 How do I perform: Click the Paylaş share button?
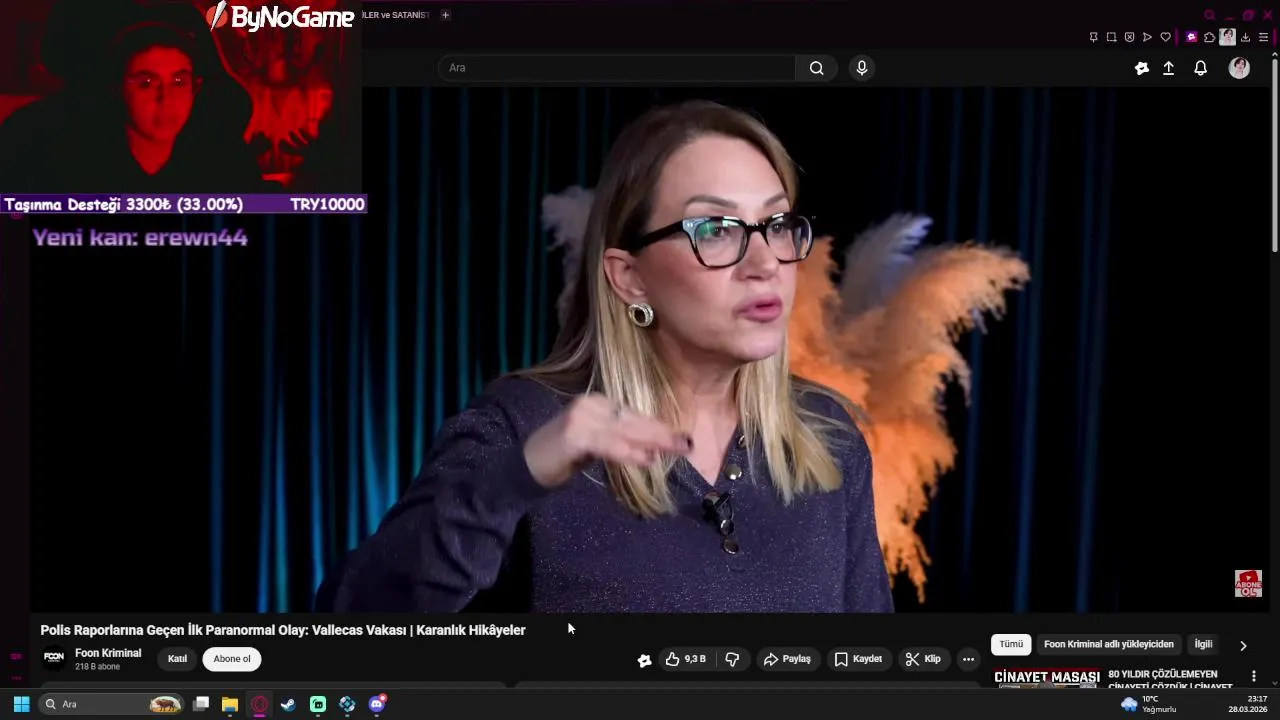[787, 659]
